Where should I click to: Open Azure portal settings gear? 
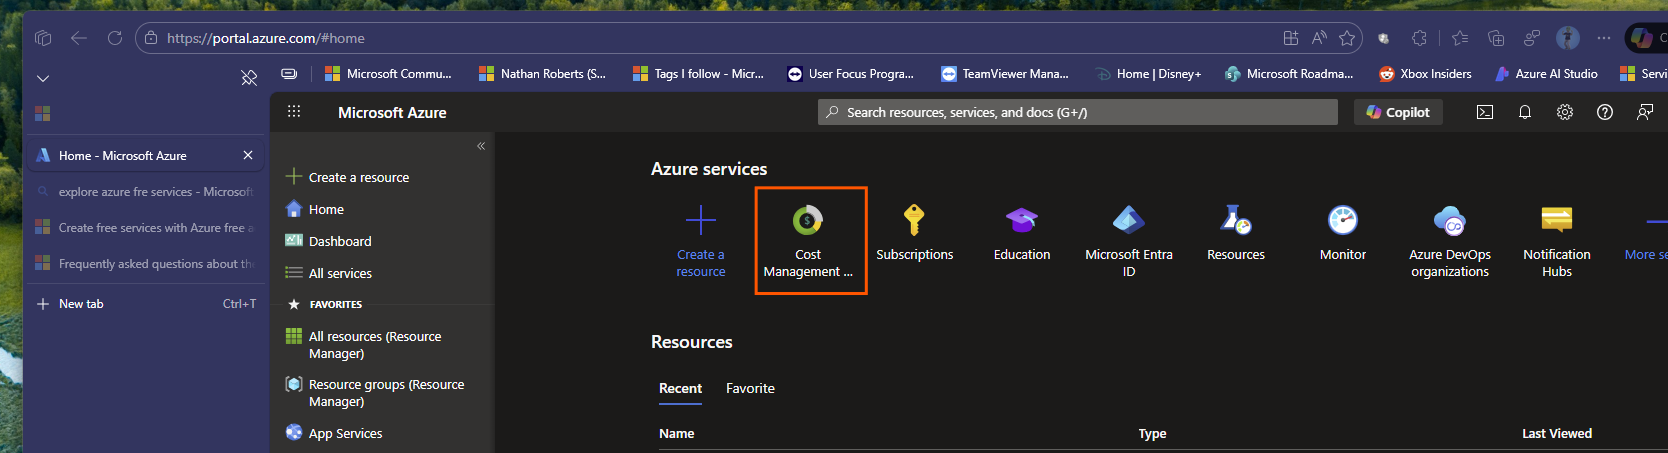1565,112
